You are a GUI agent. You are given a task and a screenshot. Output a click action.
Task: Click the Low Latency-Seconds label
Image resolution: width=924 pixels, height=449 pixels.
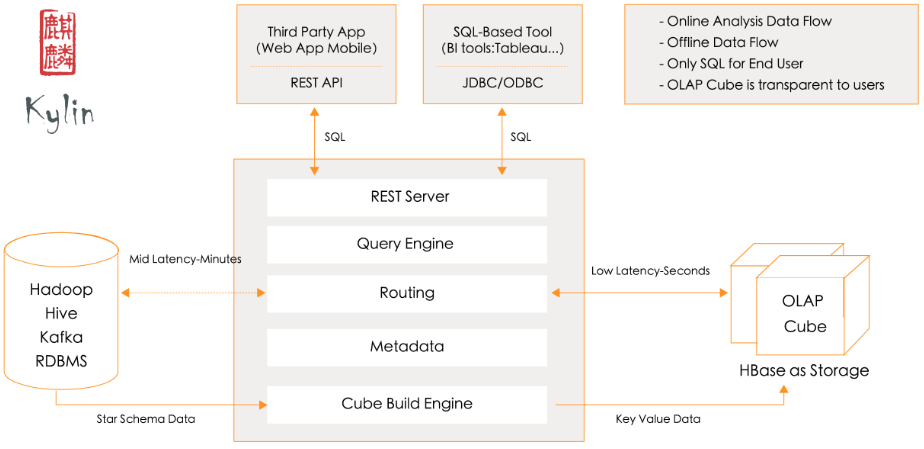point(651,271)
